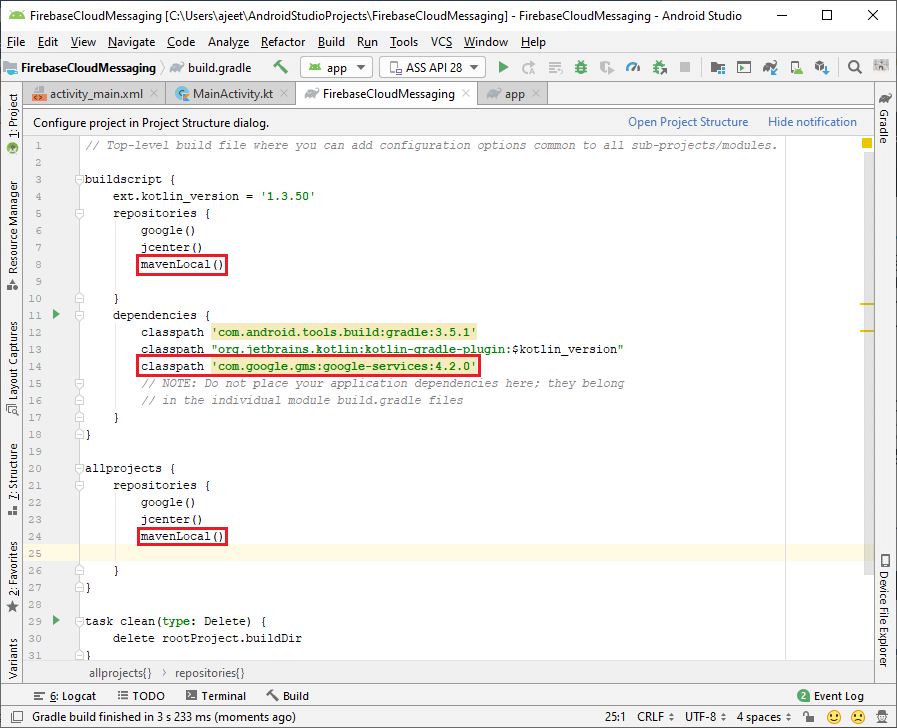This screenshot has height=728, width=897.
Task: Click the Apply Code Changes icon
Action: click(555, 67)
